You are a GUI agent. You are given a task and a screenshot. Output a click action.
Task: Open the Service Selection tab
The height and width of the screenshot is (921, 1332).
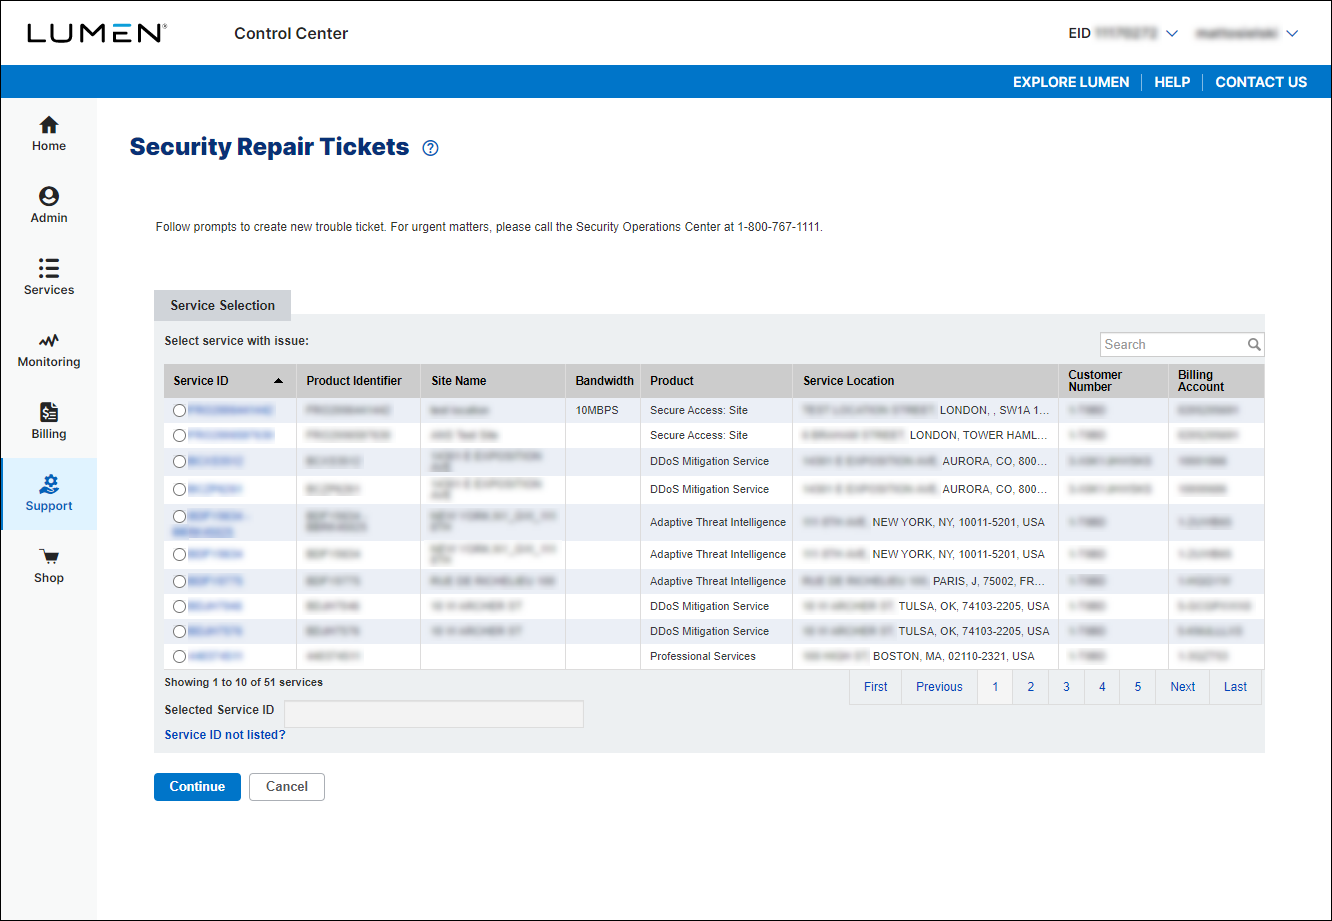pyautogui.click(x=222, y=305)
